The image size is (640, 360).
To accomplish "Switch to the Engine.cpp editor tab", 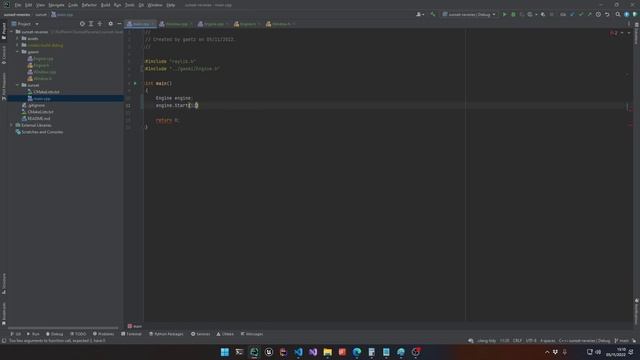I will click(x=213, y=24).
